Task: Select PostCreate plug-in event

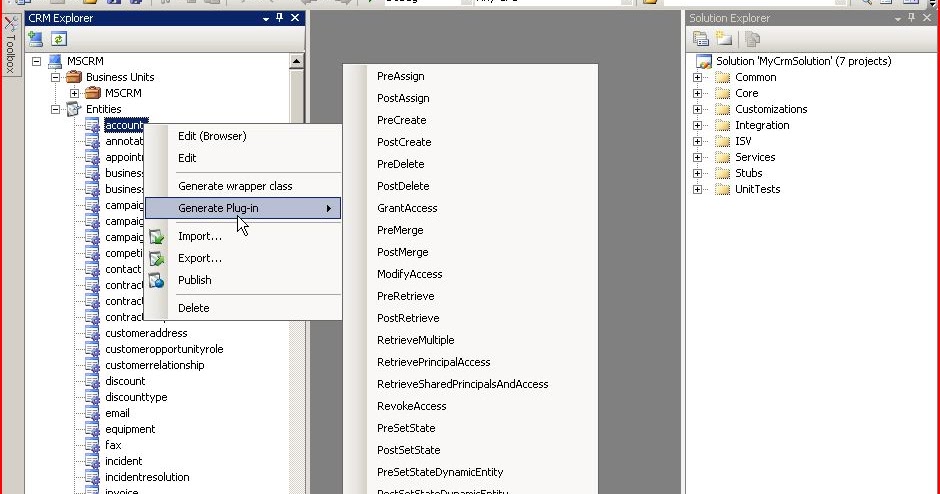Action: pyautogui.click(x=404, y=142)
